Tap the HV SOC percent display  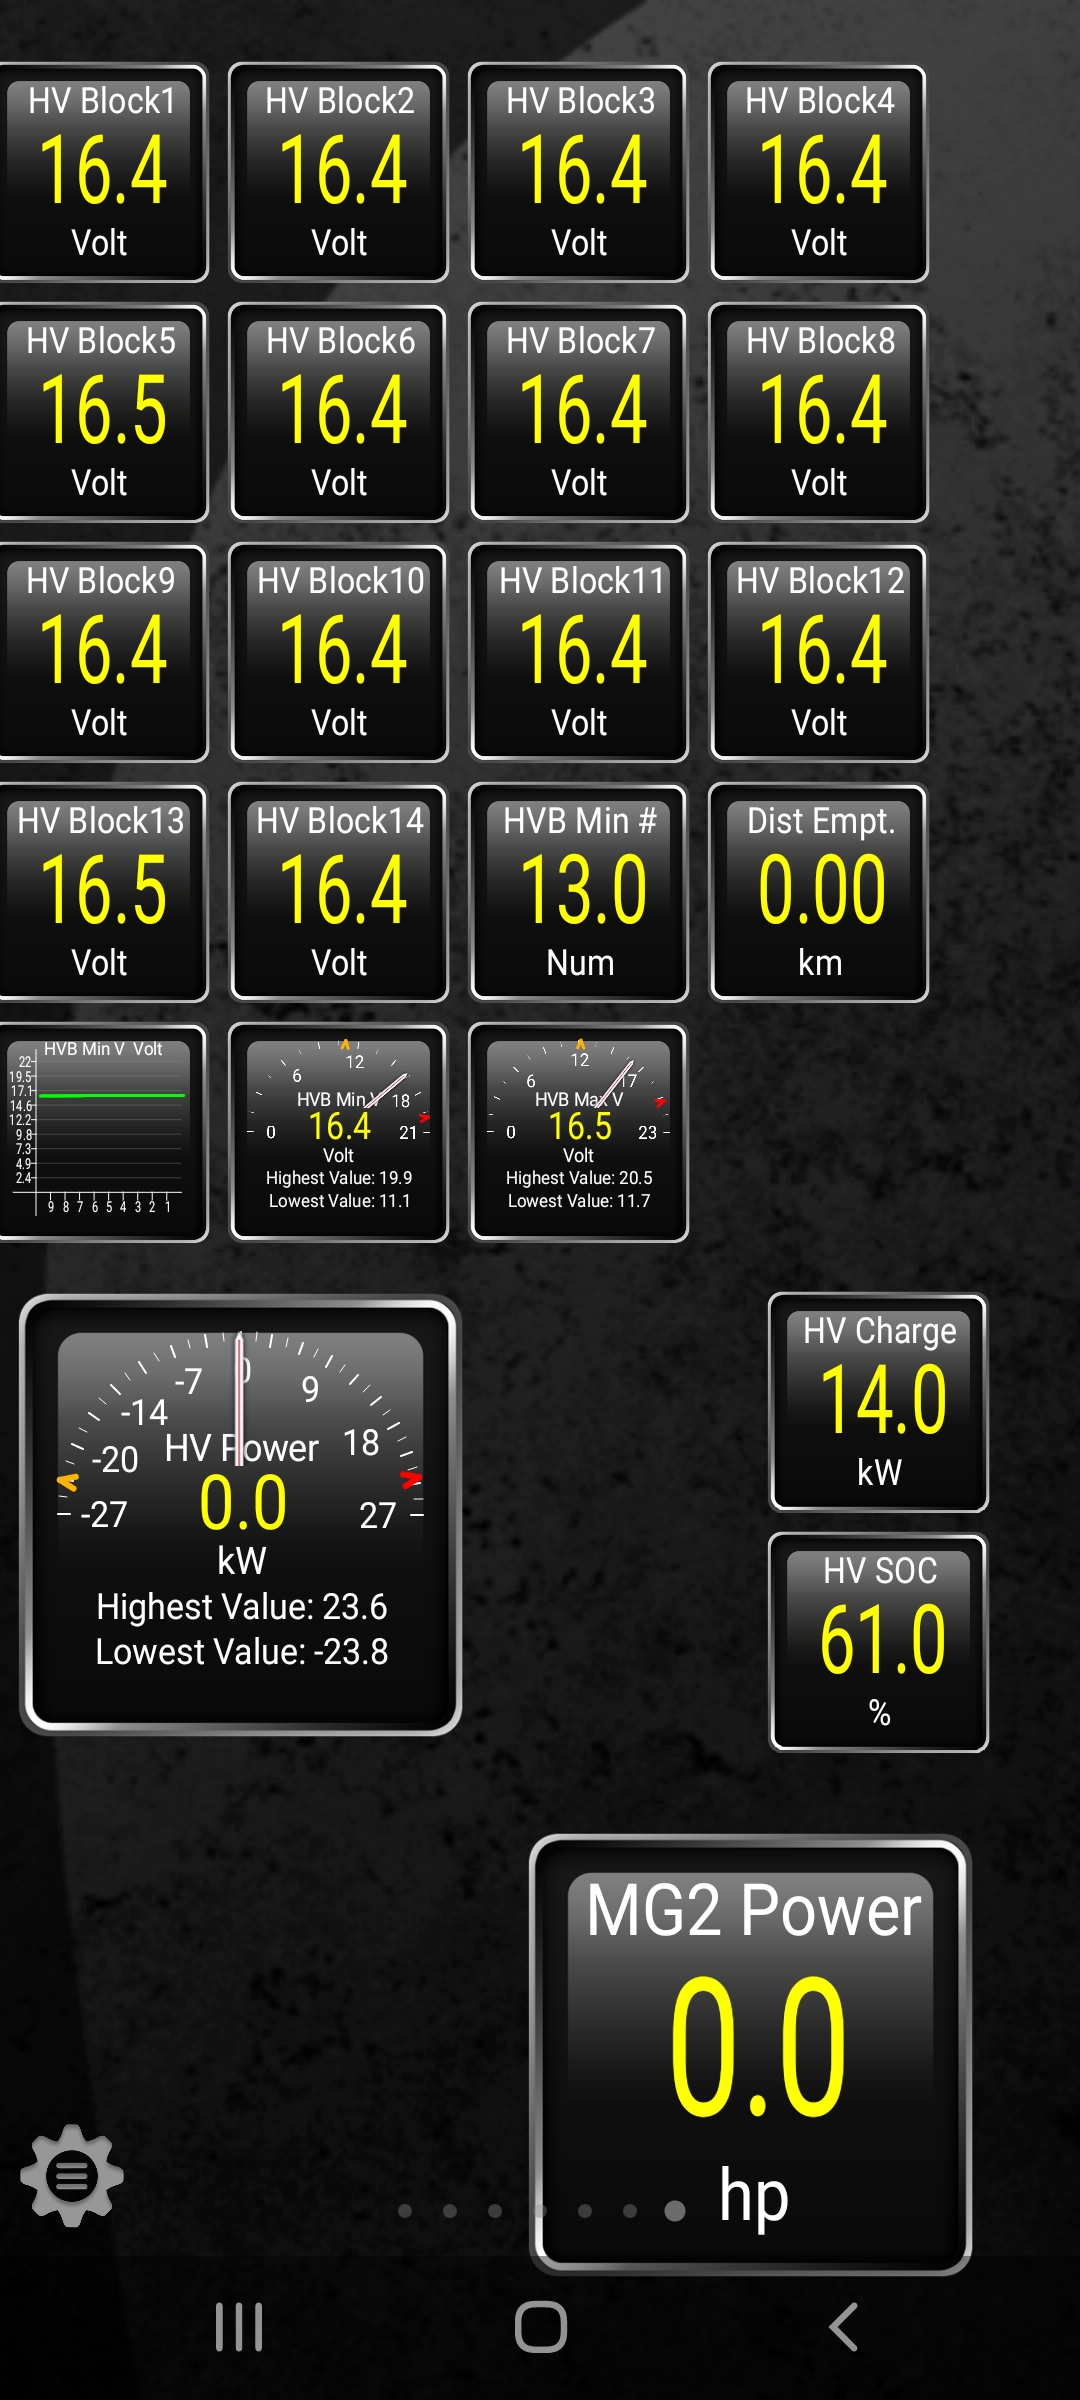click(879, 1642)
